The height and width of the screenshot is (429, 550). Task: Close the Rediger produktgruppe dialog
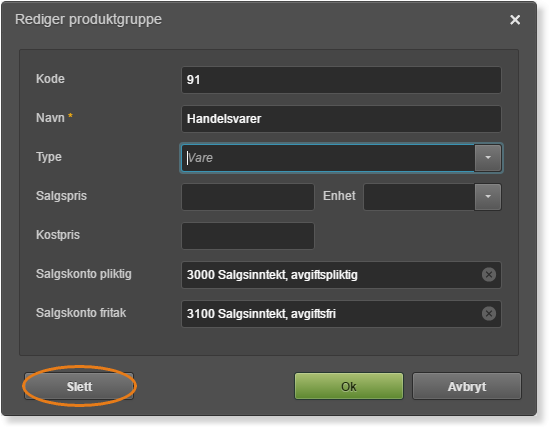[515, 20]
